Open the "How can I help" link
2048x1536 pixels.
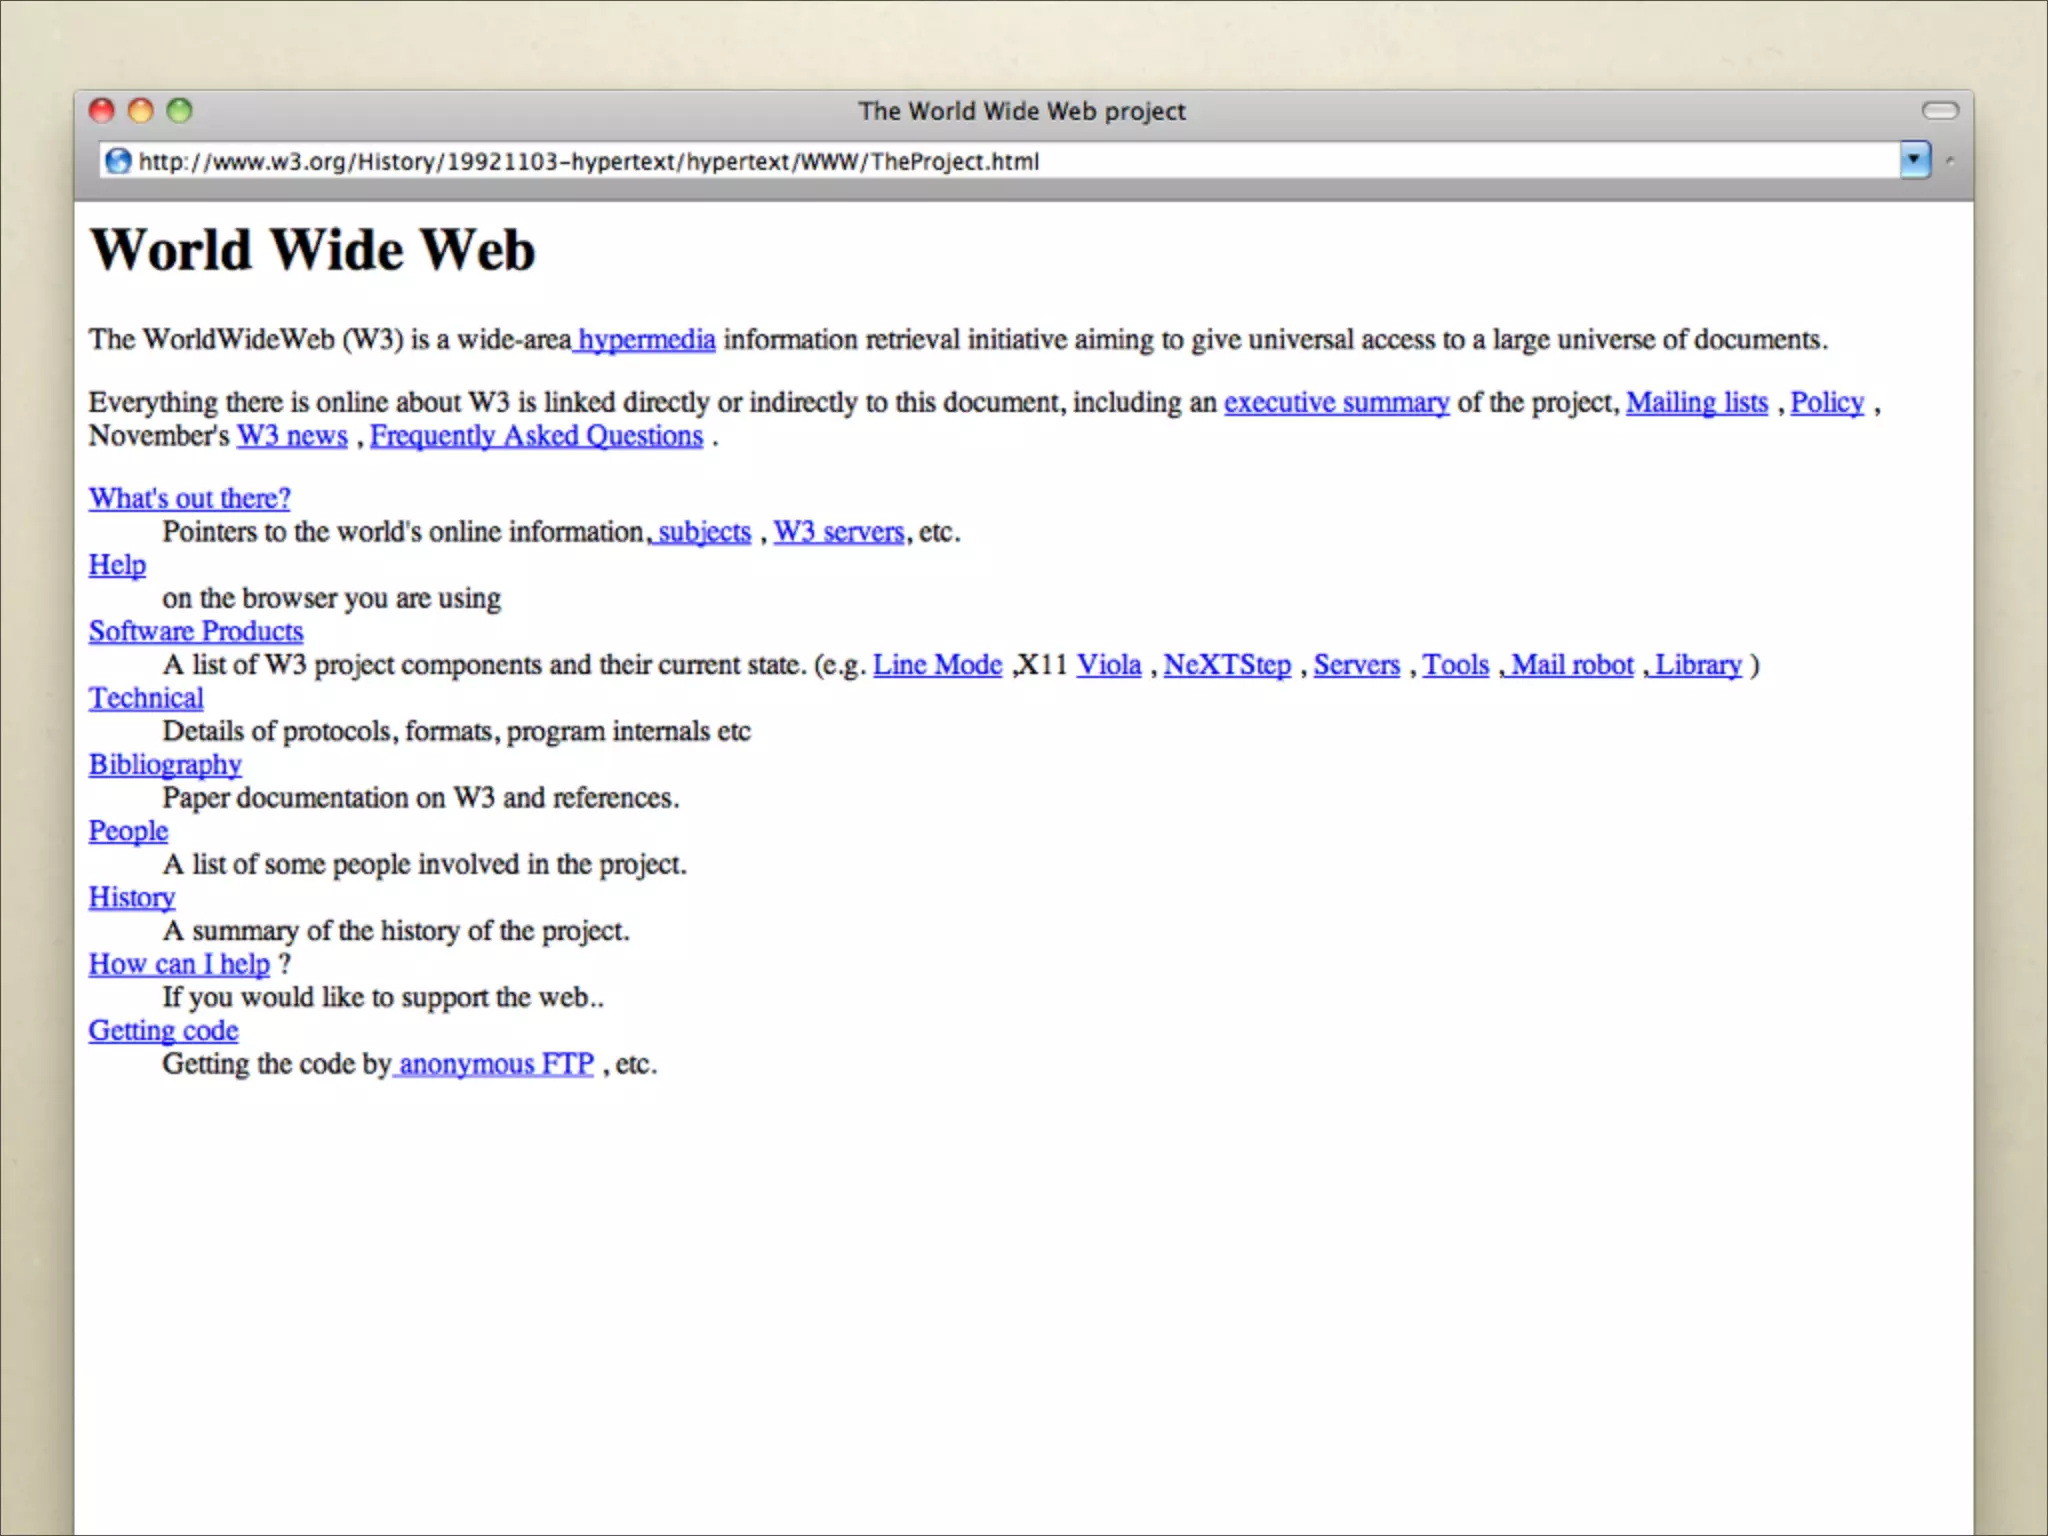[179, 964]
